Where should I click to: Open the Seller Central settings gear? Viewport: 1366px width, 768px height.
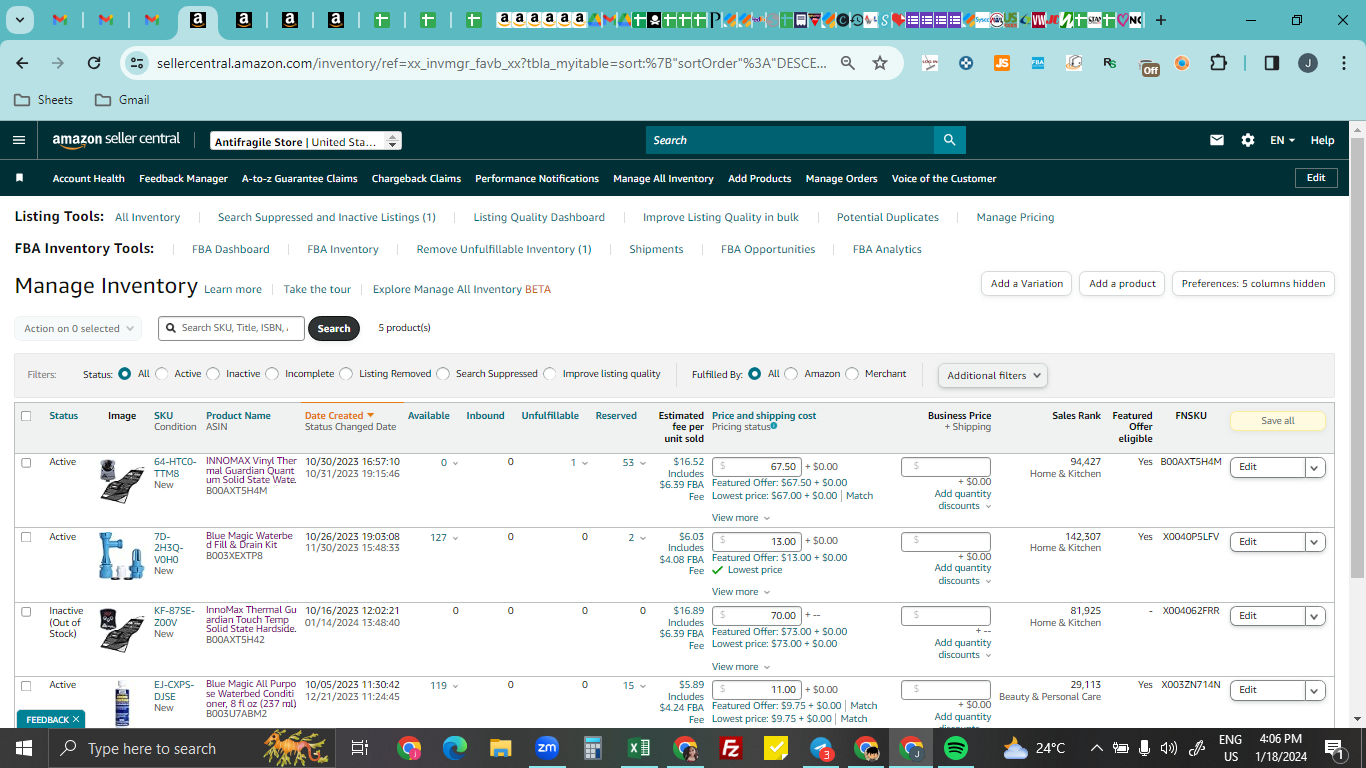(1248, 140)
